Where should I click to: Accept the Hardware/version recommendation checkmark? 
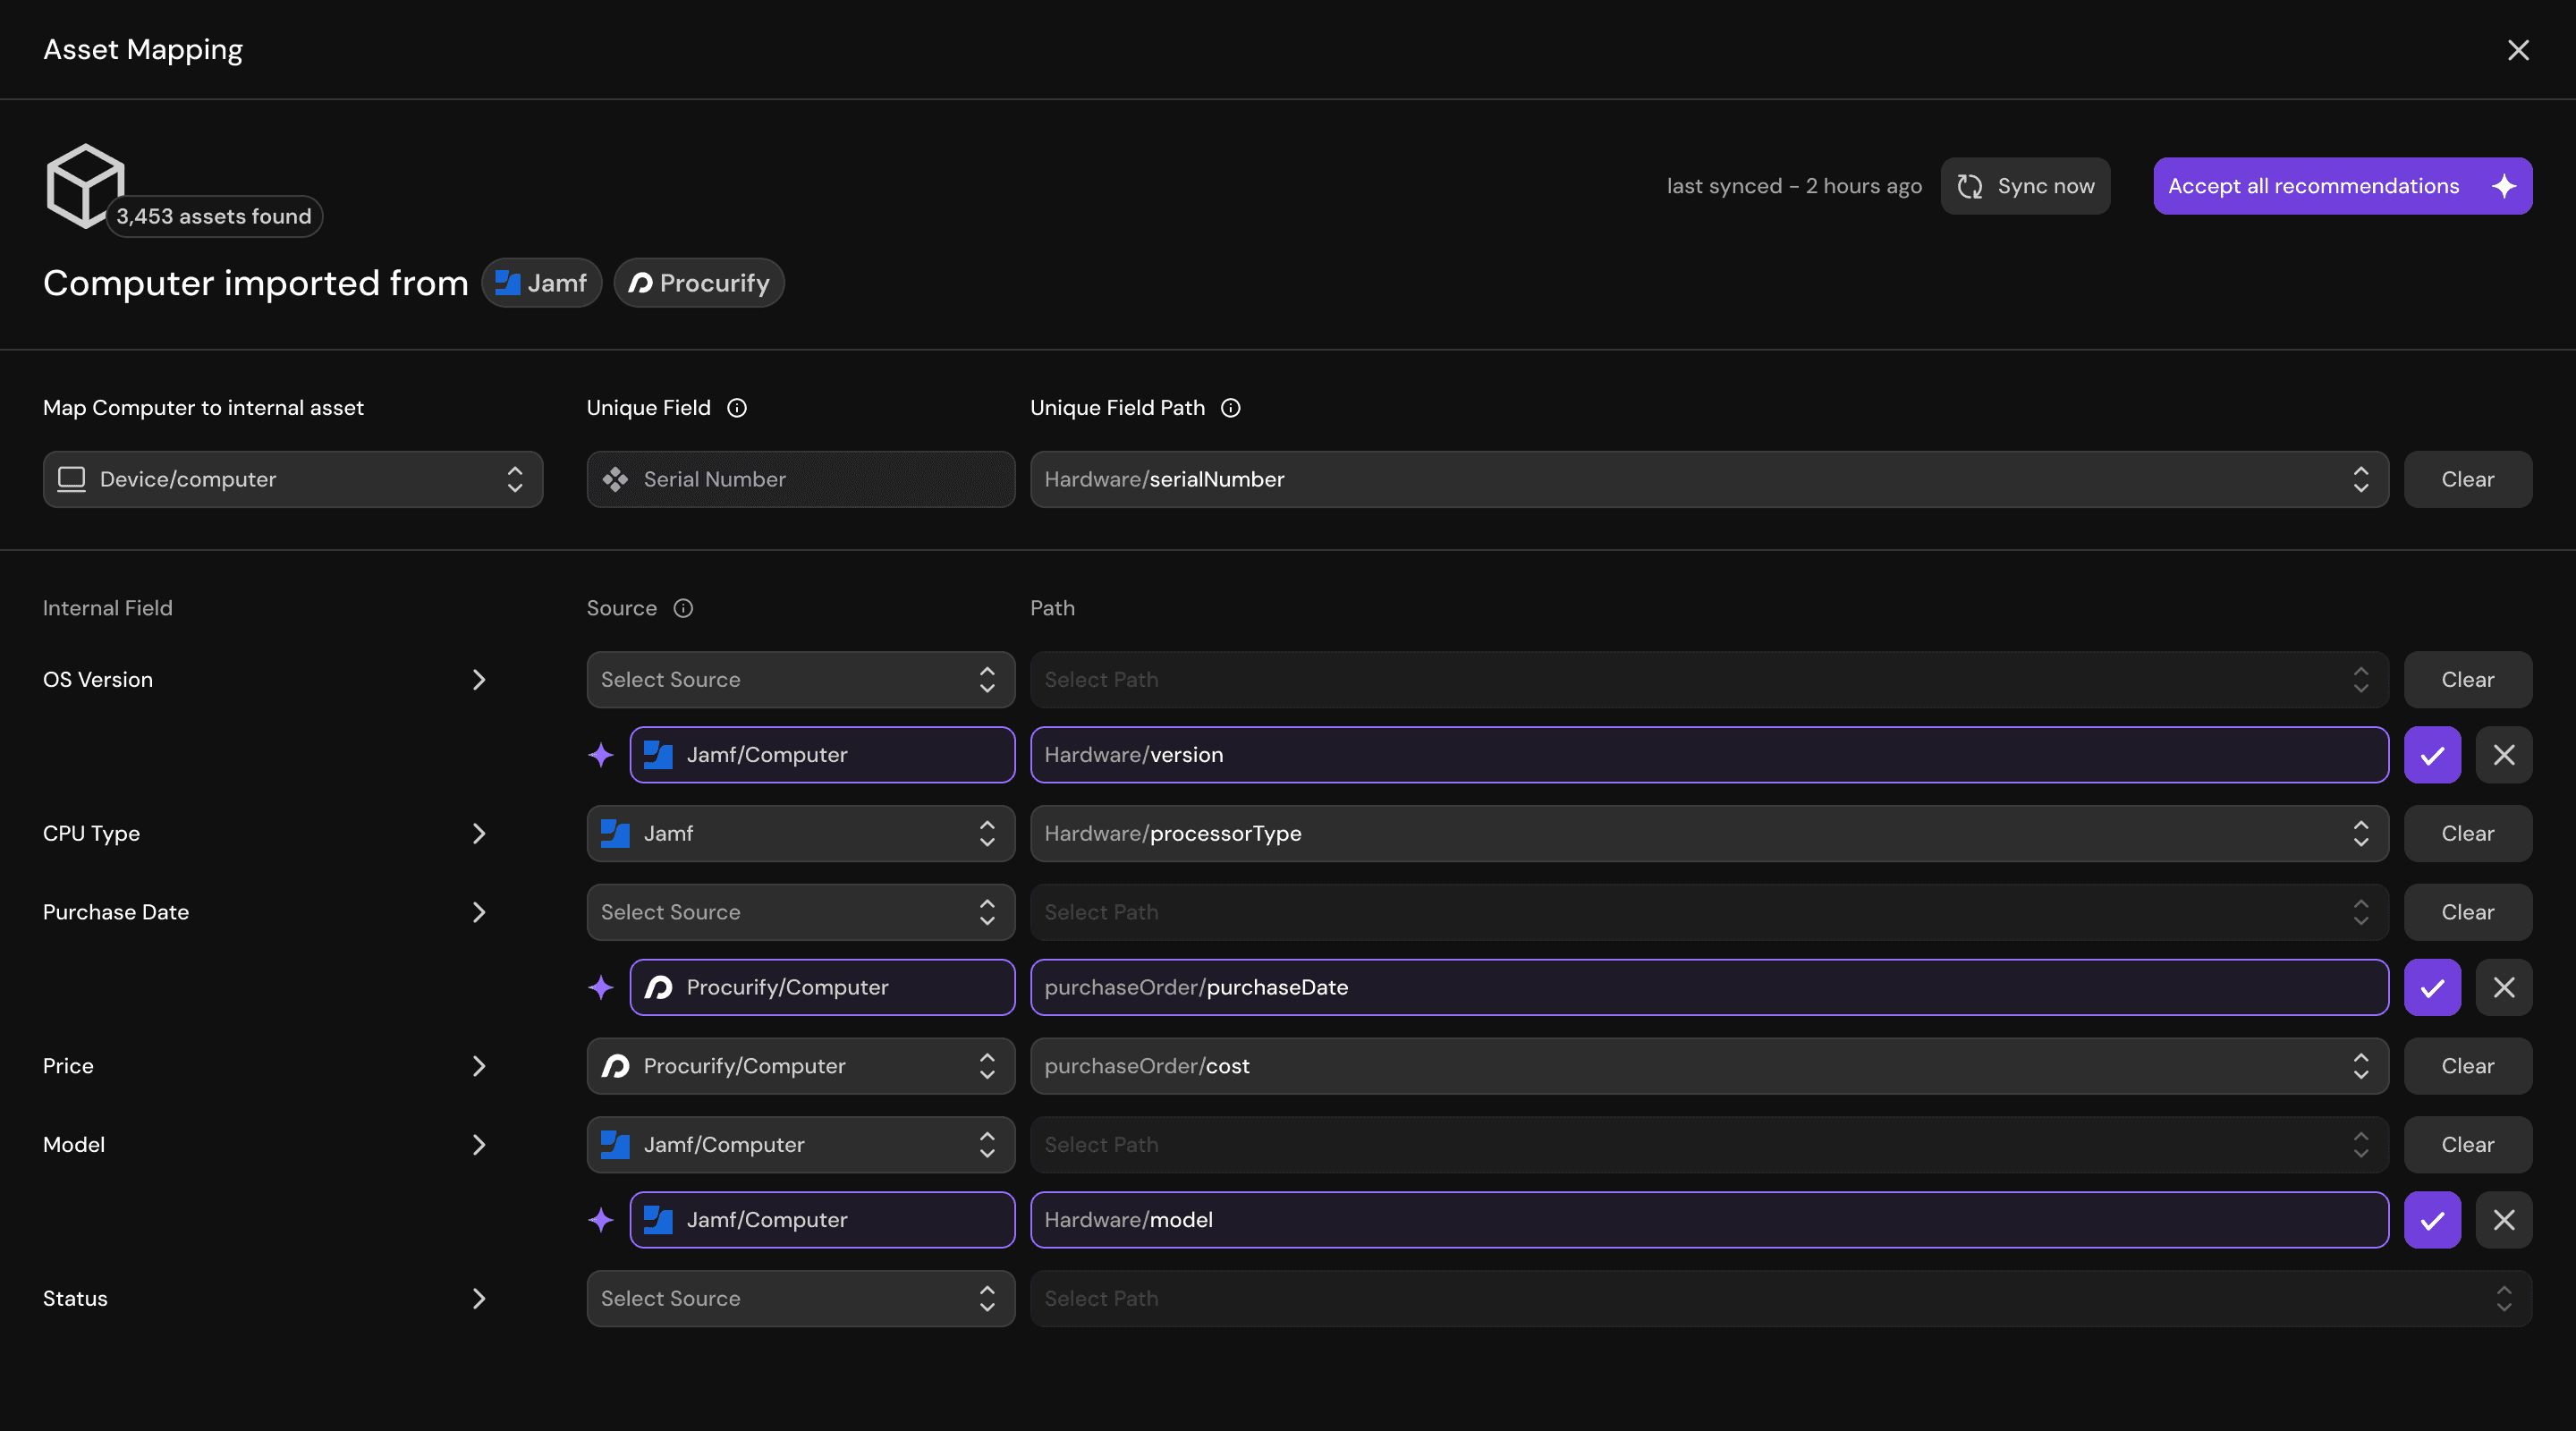[2432, 755]
